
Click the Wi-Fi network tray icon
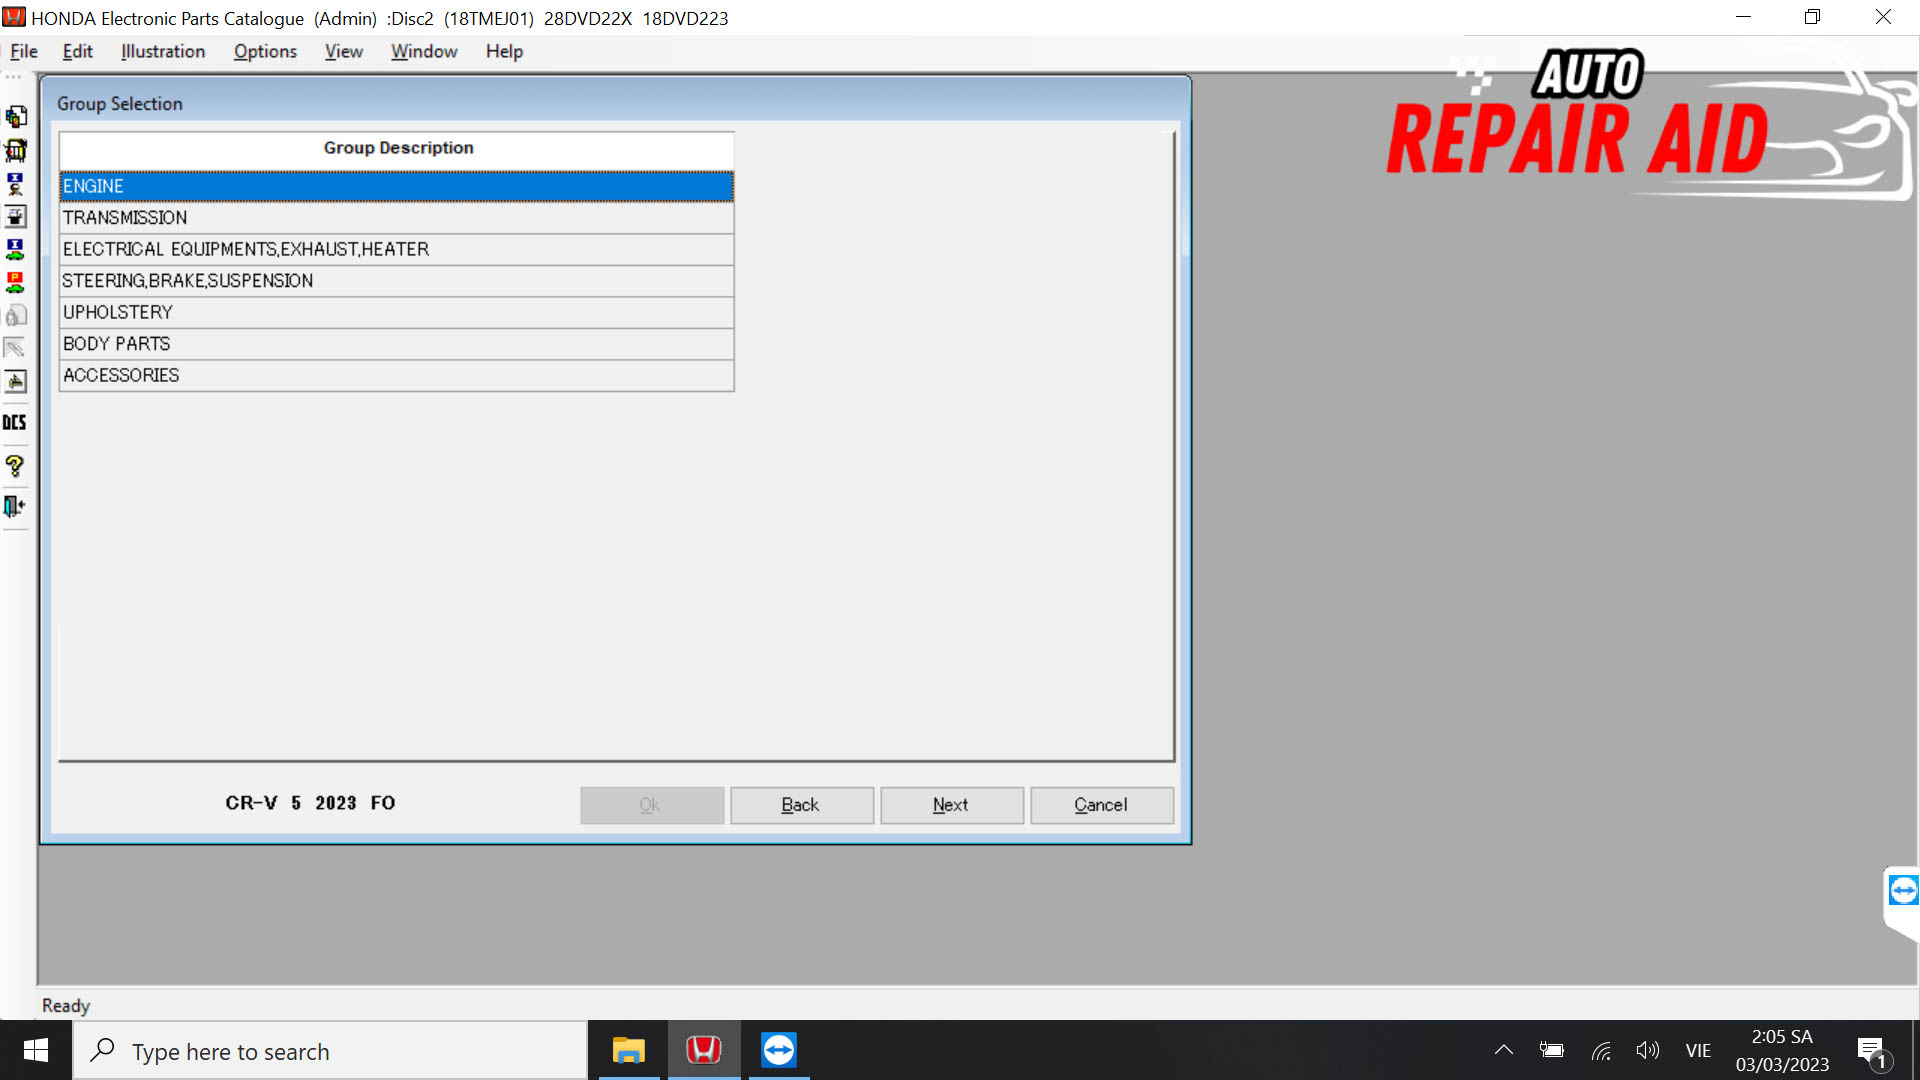(x=1601, y=1050)
